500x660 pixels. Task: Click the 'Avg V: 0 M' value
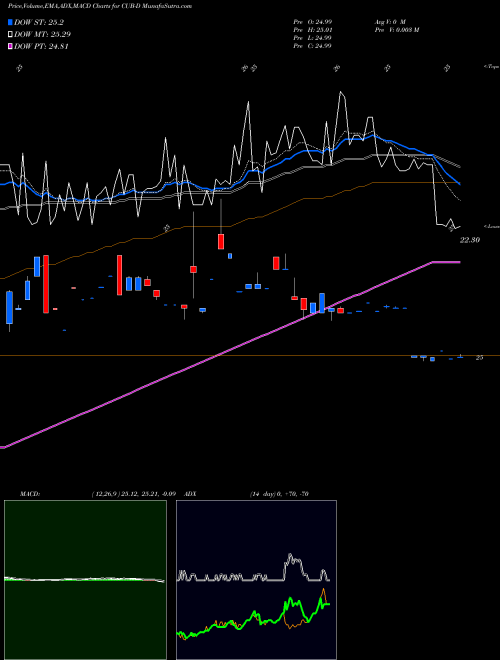click(389, 21)
